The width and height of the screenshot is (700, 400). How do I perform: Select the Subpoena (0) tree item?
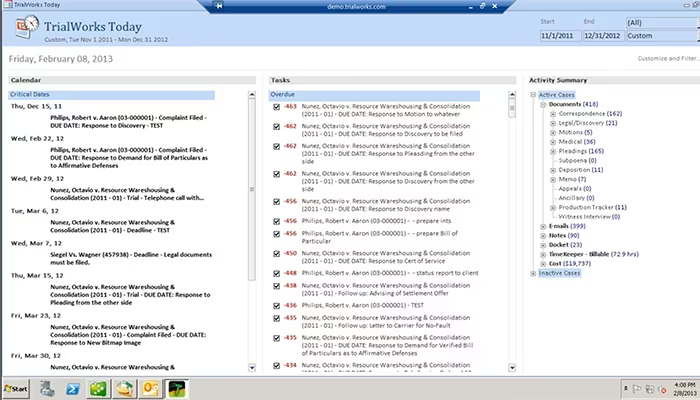tap(577, 160)
